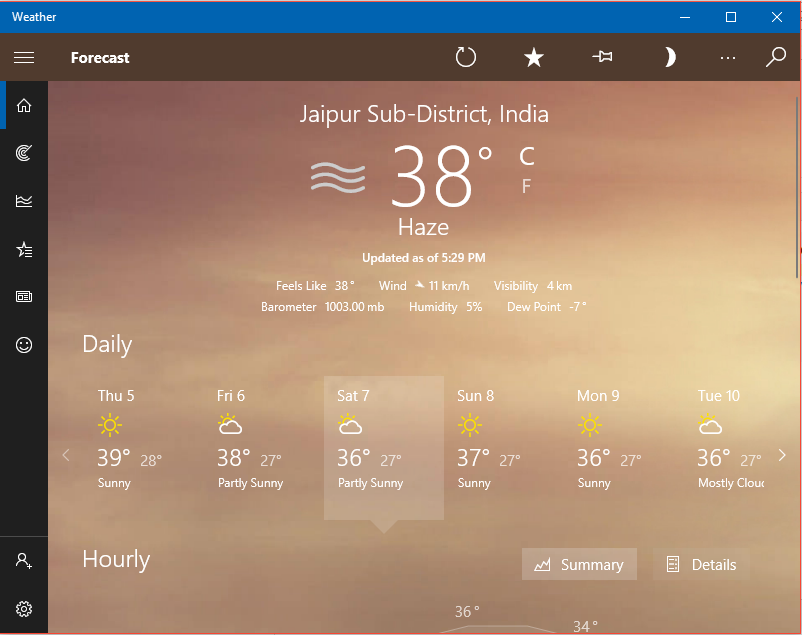Advance daily forecast with the right chevron
This screenshot has width=802, height=635.
point(782,455)
